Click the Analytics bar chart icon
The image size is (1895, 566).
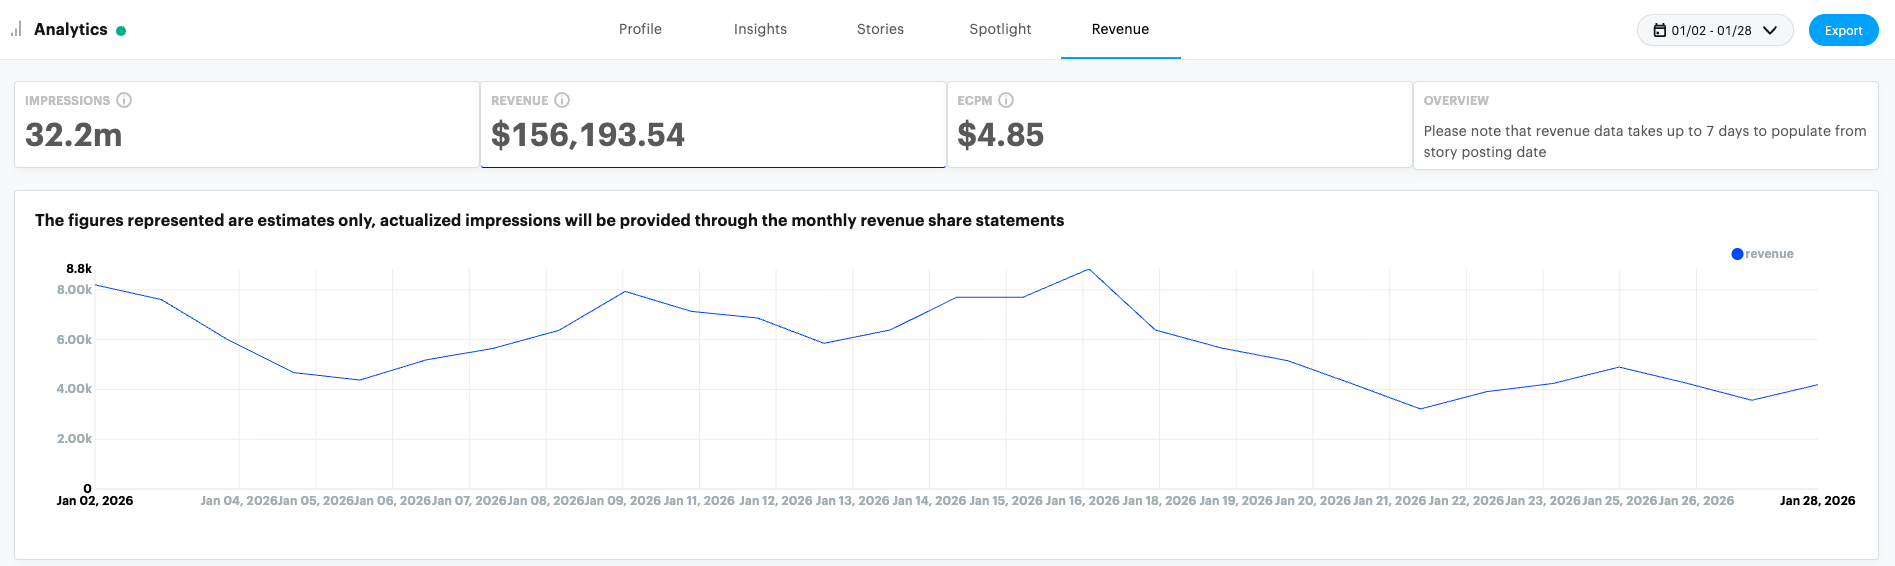click(x=16, y=29)
